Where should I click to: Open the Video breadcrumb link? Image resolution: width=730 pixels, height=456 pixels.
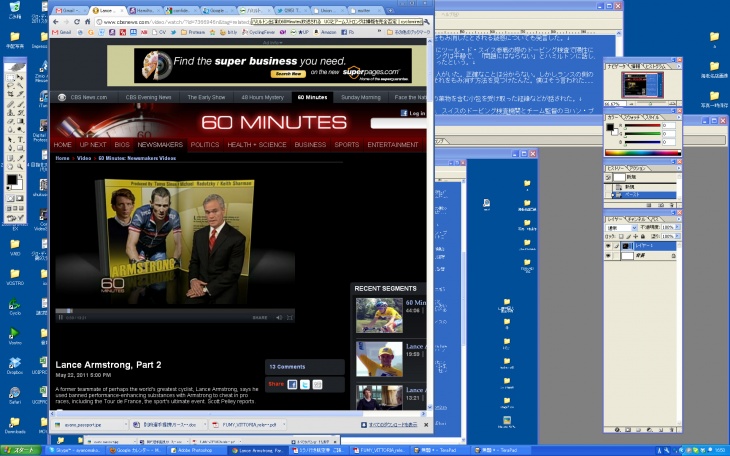(84, 158)
